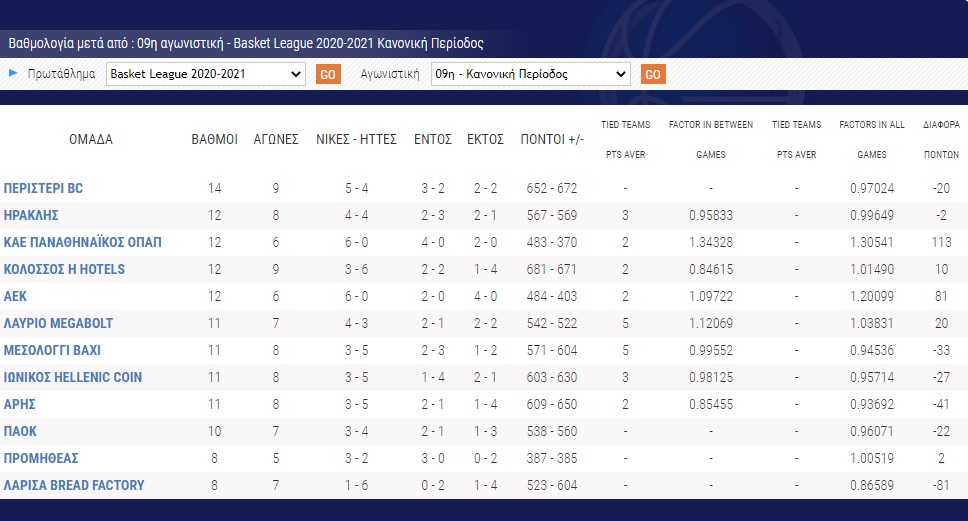Click the ΟΜΑΔΑ column header
The image size is (968, 521).
(91, 140)
